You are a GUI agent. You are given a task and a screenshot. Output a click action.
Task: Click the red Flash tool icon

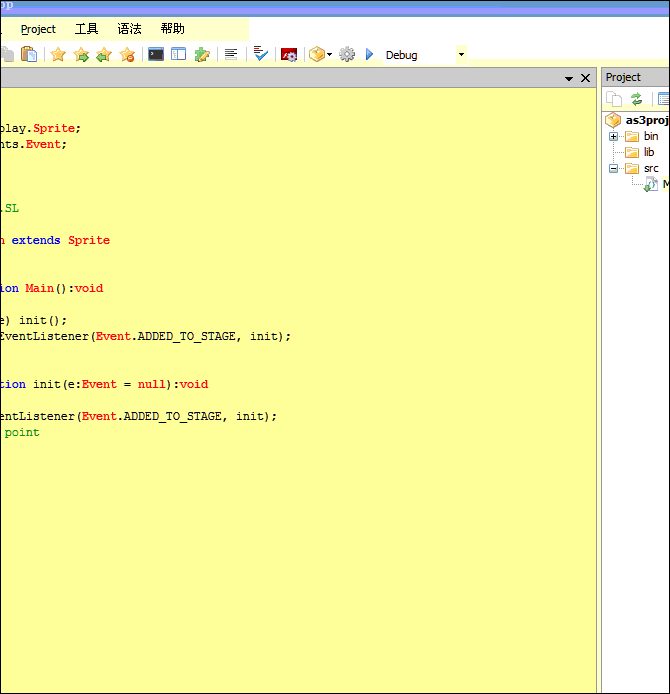tap(289, 55)
